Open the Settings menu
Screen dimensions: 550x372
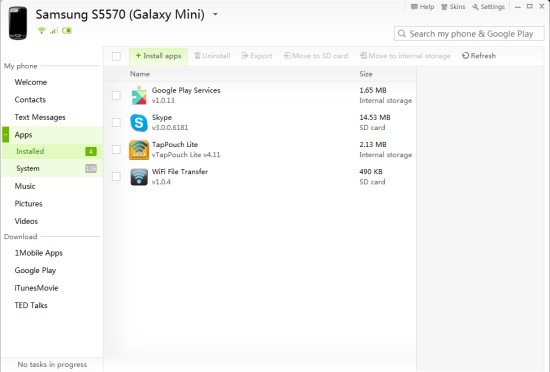(488, 7)
